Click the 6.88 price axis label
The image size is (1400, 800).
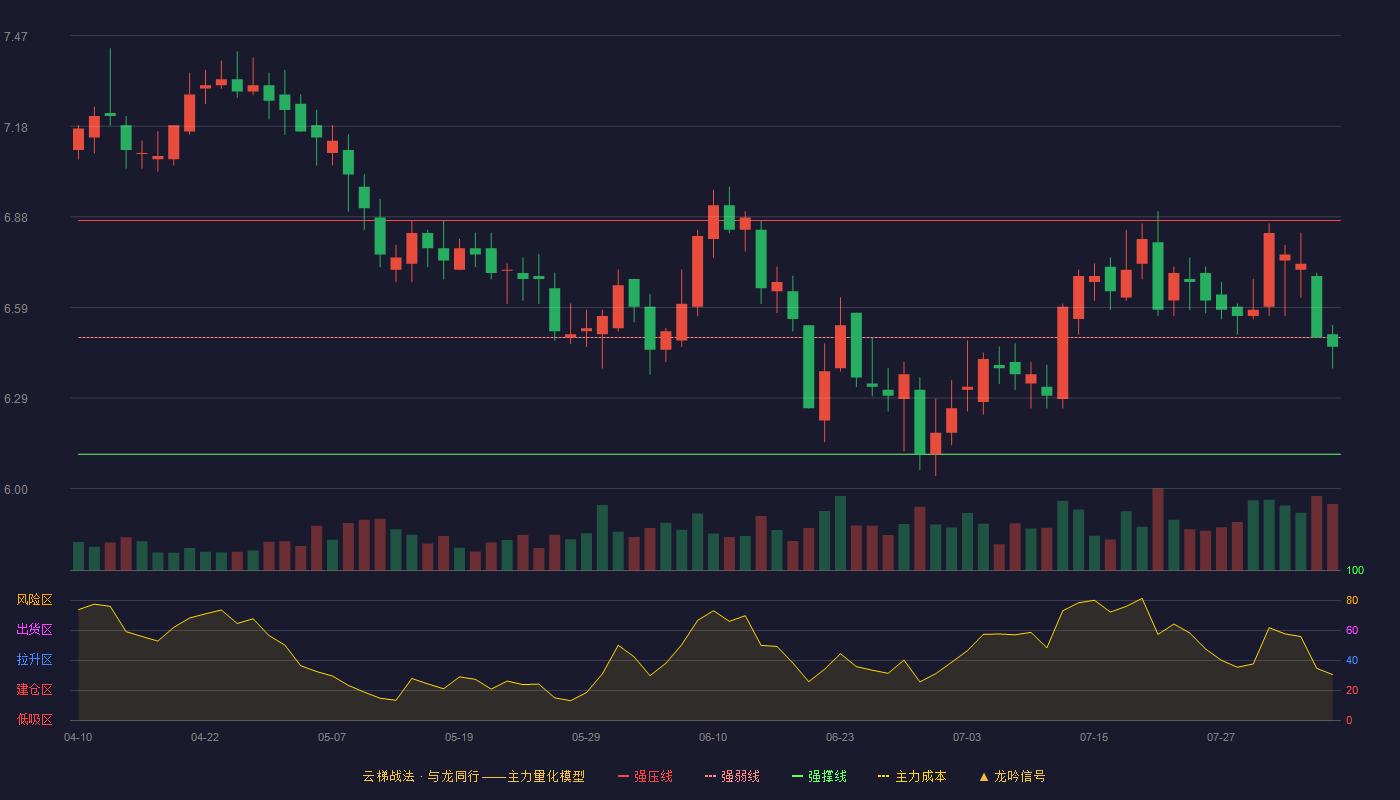[x=16, y=218]
